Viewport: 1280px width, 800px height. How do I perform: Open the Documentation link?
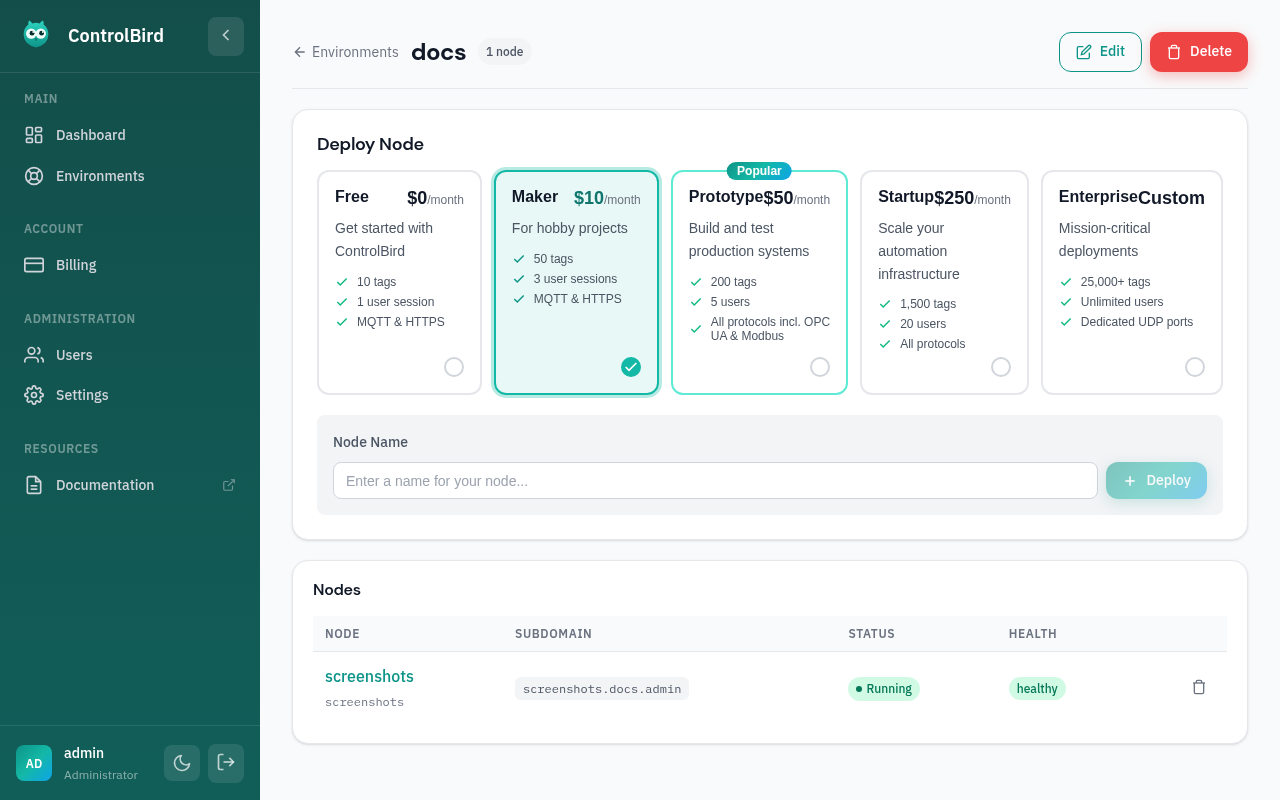130,485
